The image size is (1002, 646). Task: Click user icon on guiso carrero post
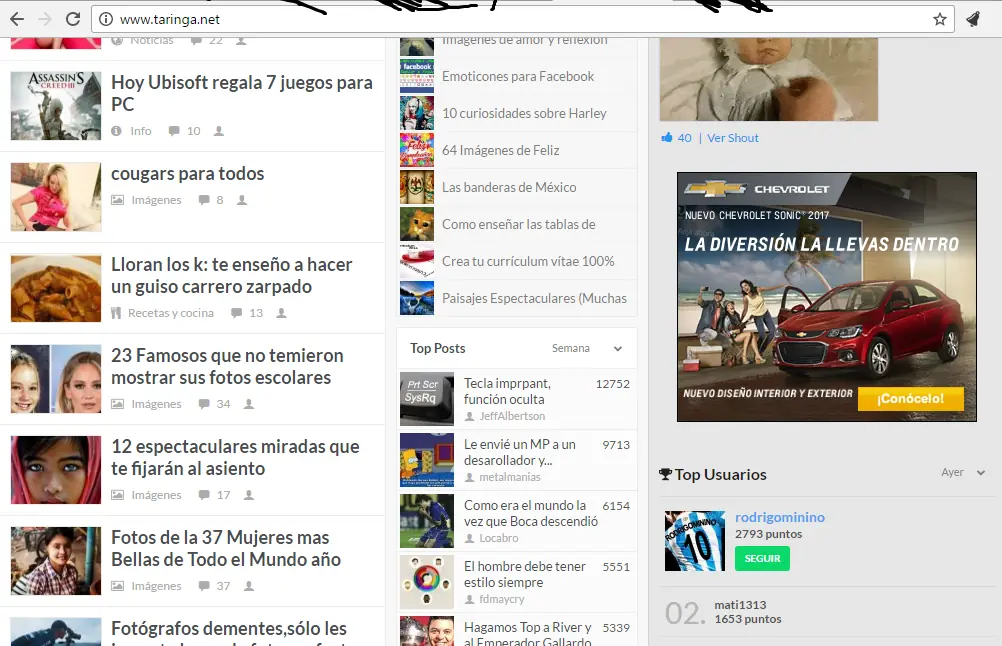tap(281, 313)
